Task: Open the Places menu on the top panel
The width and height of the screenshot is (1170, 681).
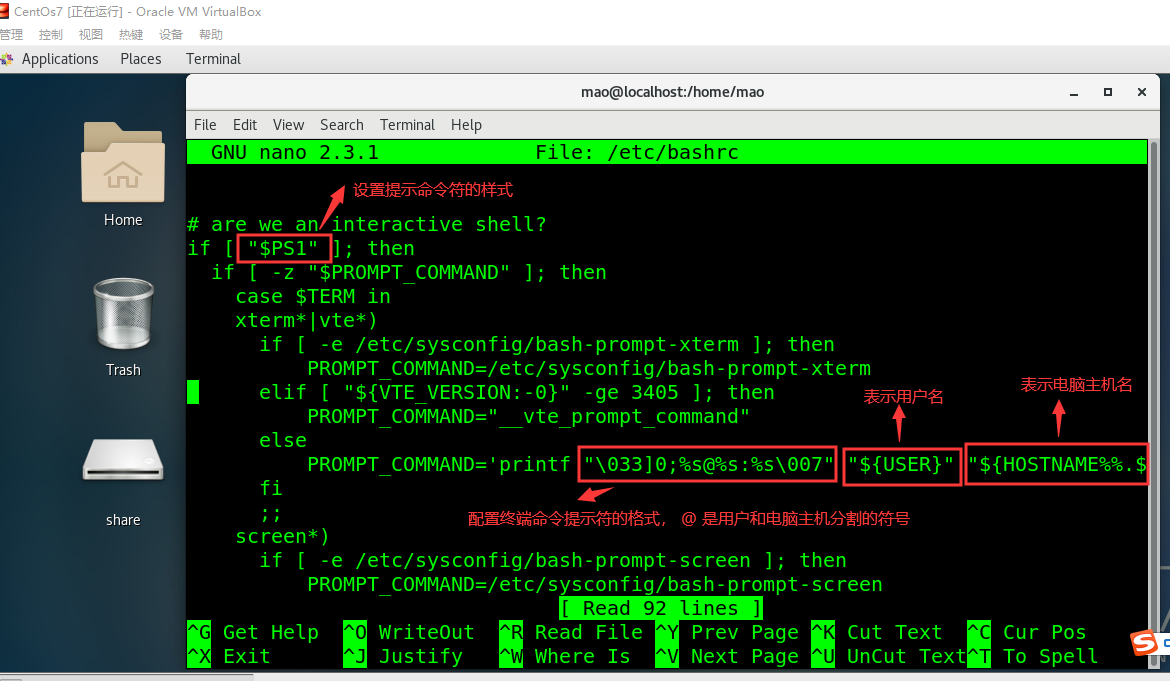Action: click(140, 59)
